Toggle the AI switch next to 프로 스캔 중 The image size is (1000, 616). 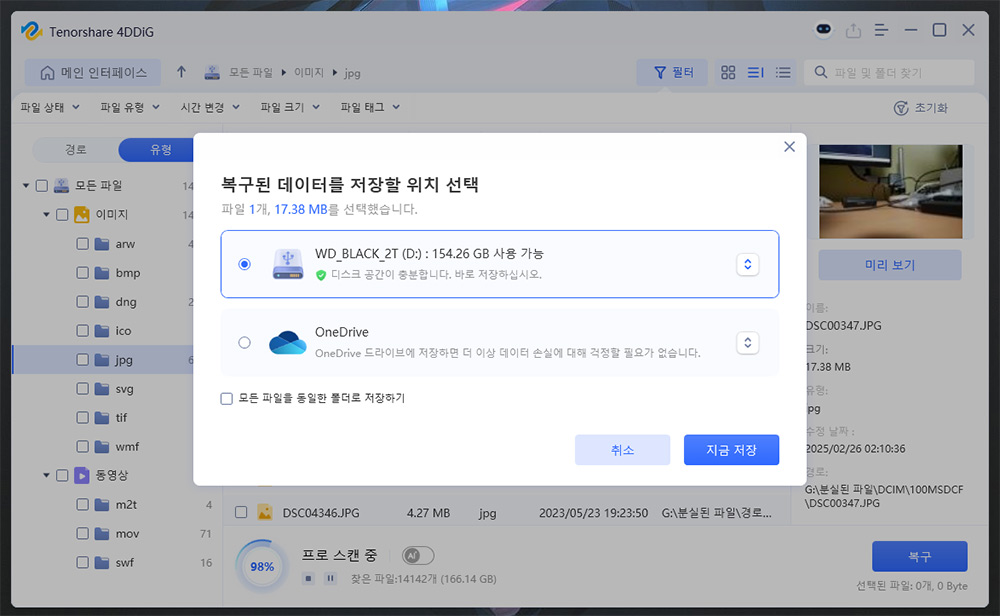click(x=418, y=555)
